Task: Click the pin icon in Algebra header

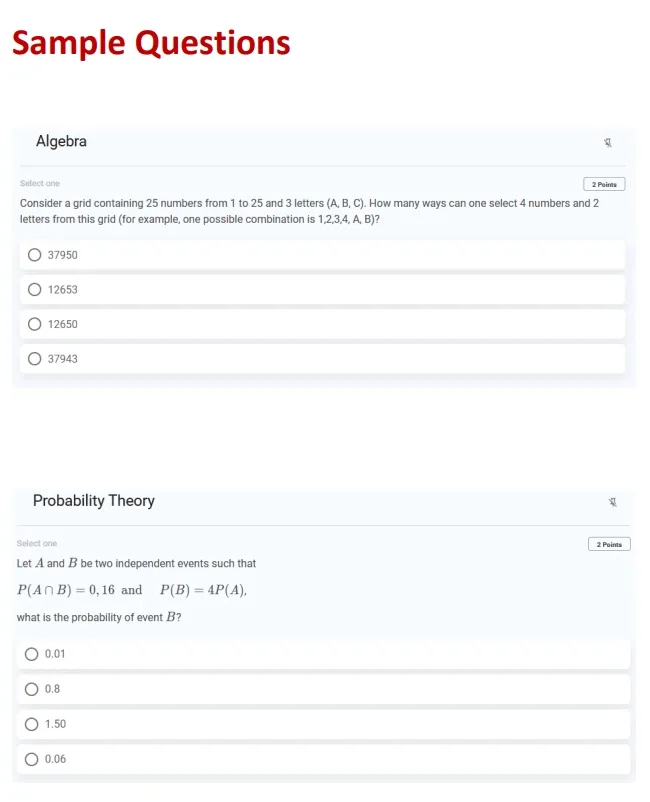Action: (608, 143)
